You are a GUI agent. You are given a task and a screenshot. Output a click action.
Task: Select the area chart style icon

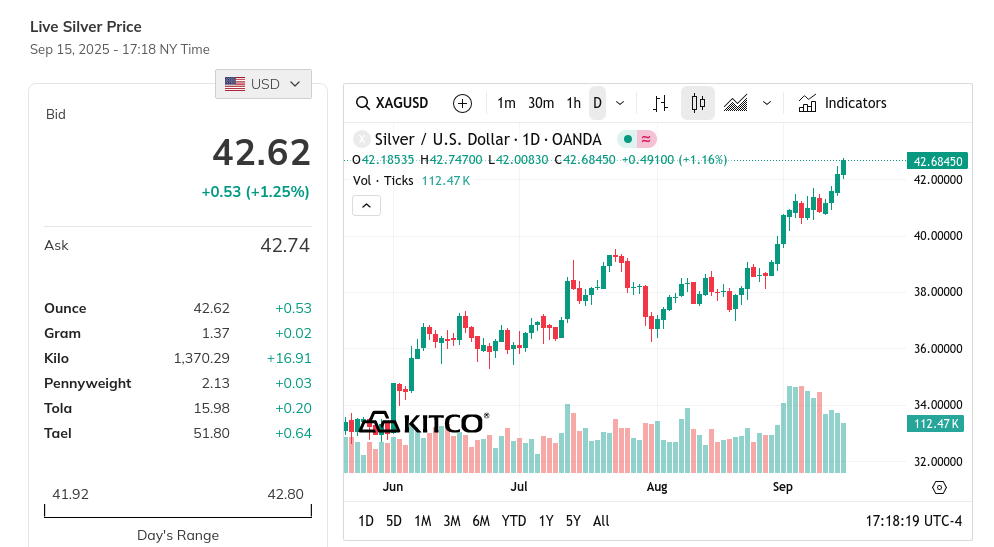click(735, 103)
